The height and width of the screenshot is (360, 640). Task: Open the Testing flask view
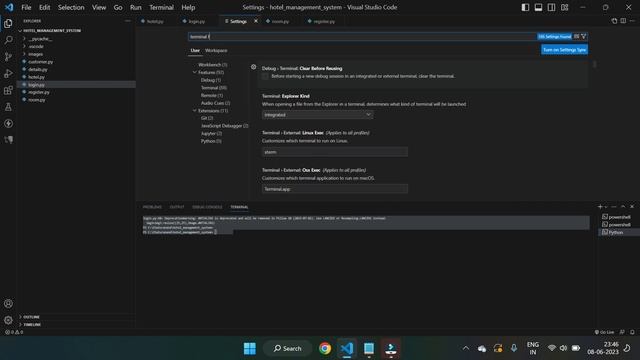tap(8, 107)
